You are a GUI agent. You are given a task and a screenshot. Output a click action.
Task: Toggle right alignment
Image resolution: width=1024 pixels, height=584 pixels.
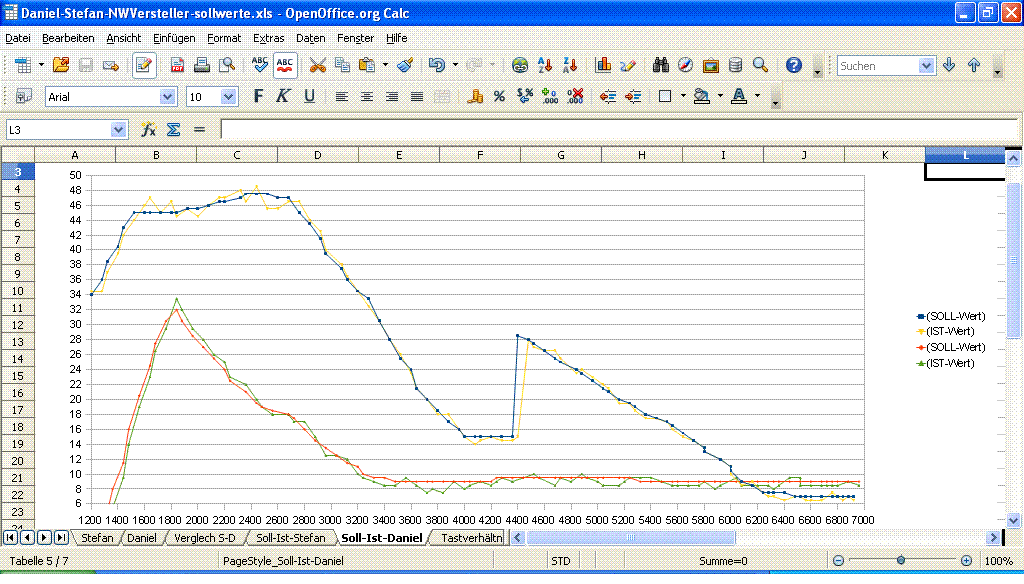coord(392,97)
